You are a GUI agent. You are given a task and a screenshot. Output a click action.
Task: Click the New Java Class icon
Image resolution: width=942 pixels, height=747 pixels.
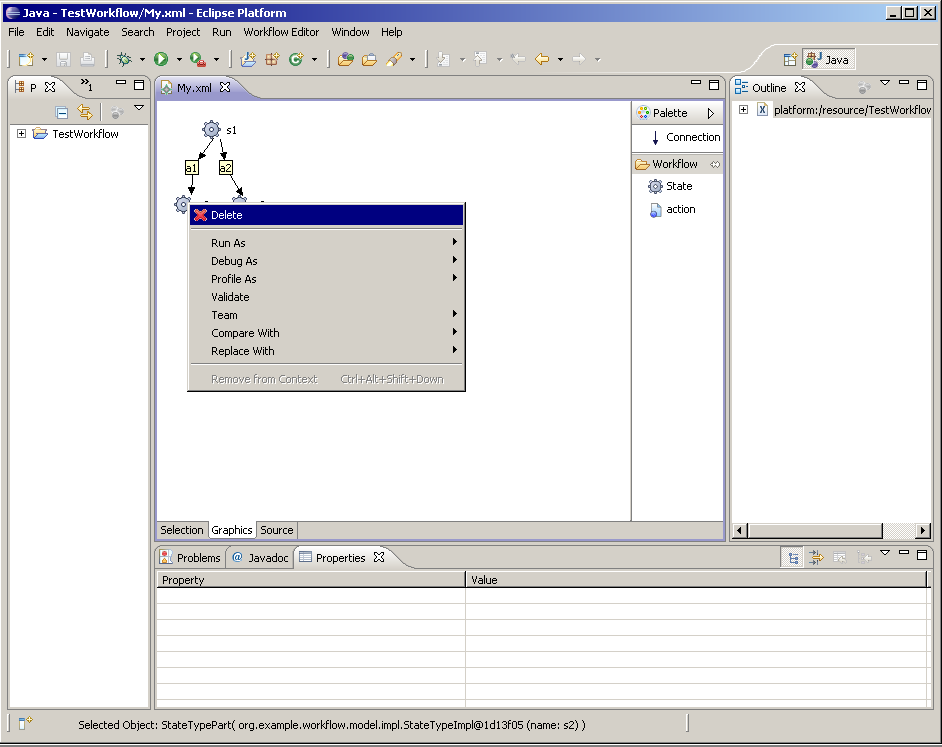[296, 60]
